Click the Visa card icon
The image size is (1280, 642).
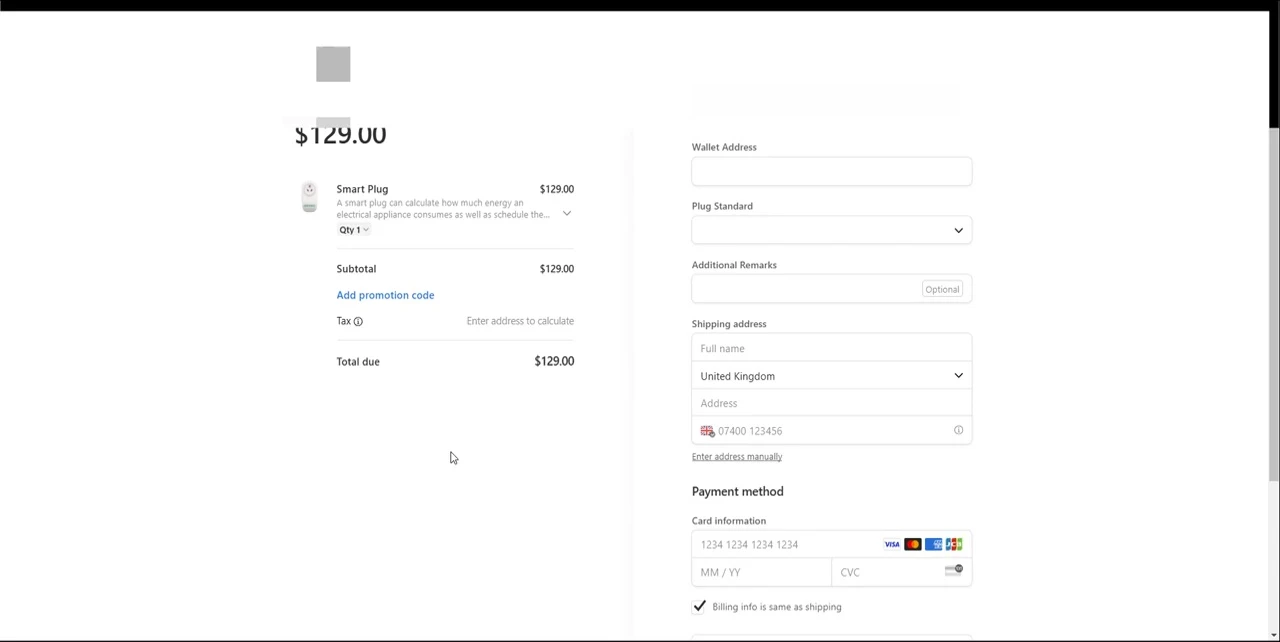892,544
